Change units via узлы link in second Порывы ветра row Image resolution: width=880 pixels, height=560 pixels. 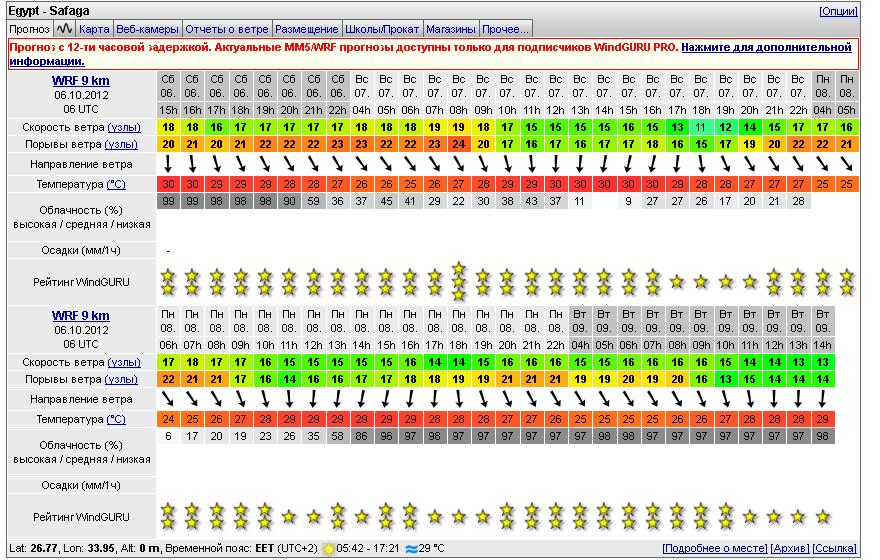pos(121,379)
